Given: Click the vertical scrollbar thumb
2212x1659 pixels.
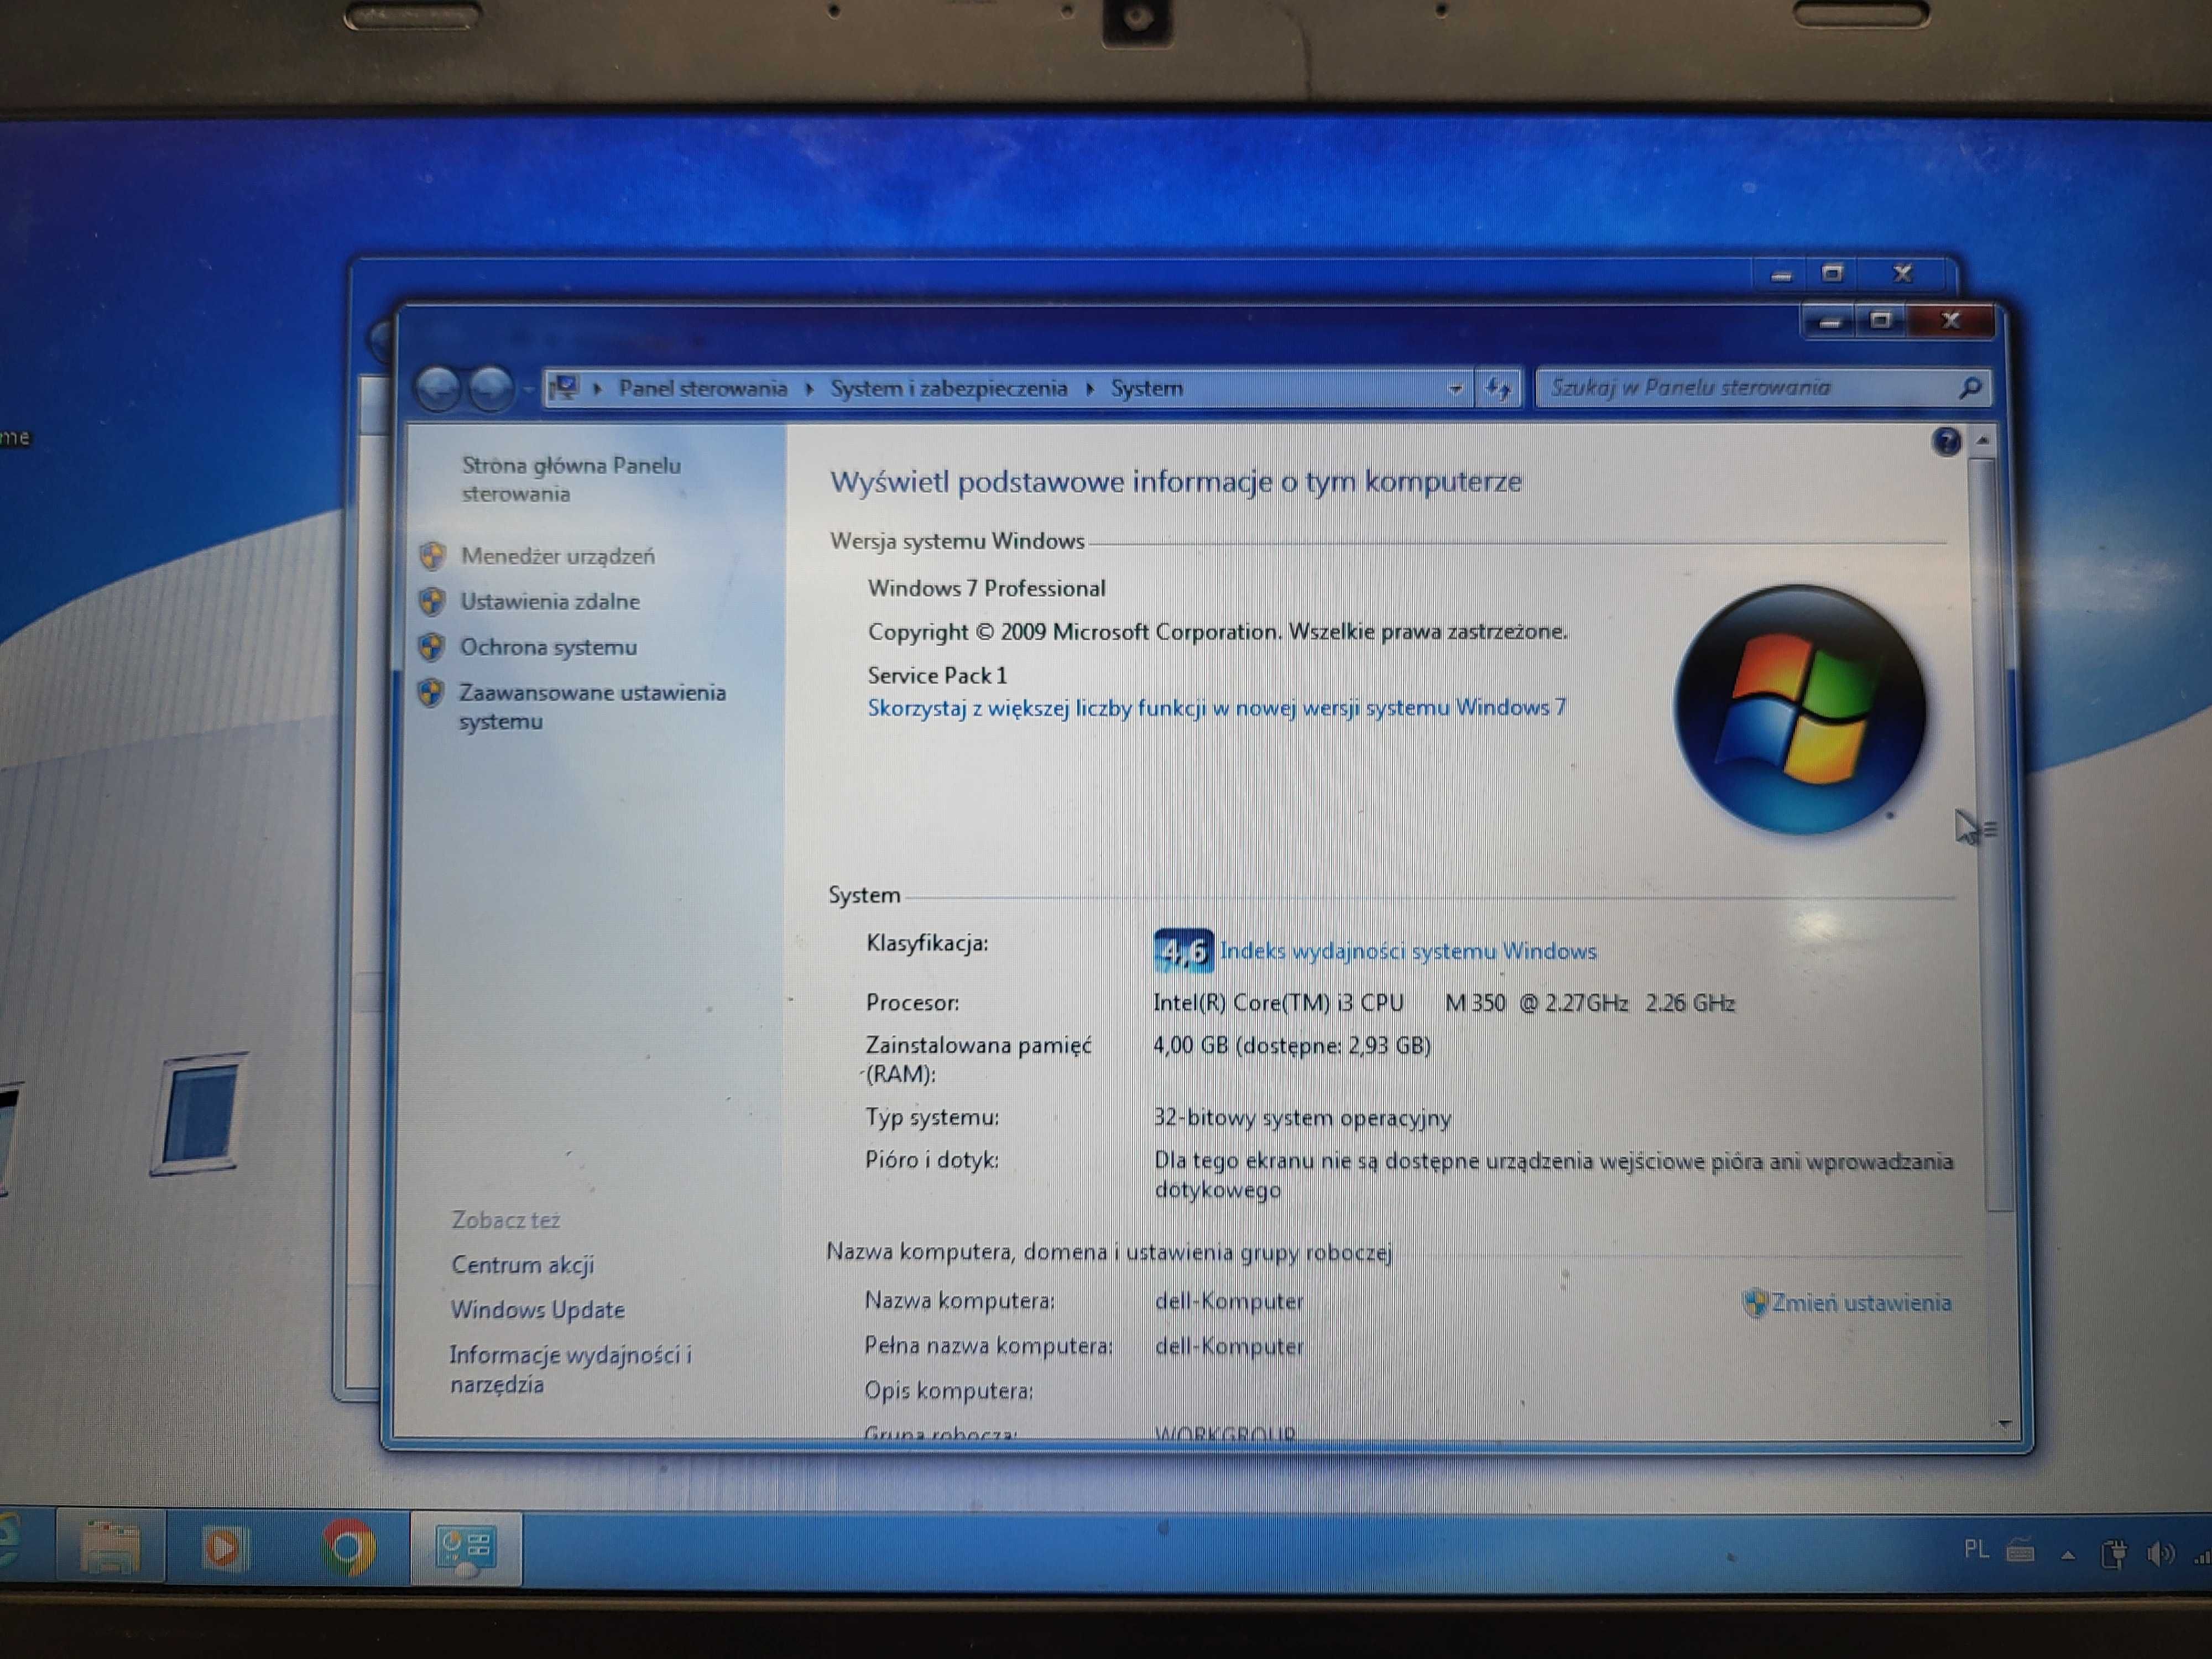Looking at the screenshot, I should (x=1991, y=835).
